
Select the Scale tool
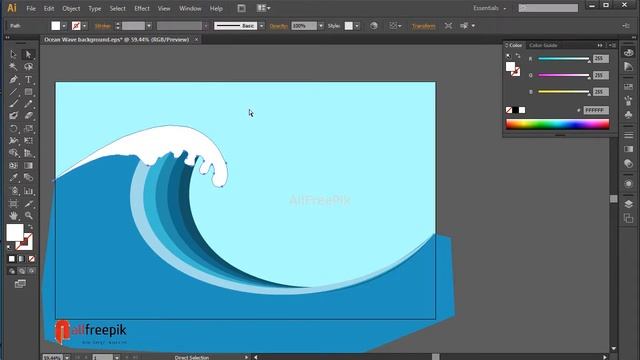coord(28,129)
